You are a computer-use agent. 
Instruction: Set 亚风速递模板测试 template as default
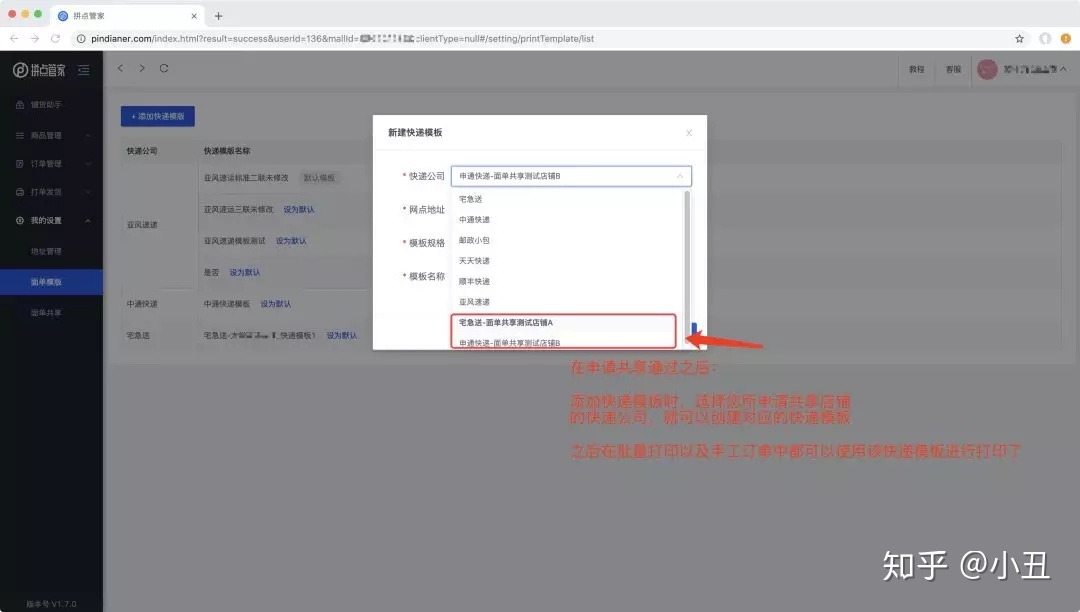click(291, 241)
